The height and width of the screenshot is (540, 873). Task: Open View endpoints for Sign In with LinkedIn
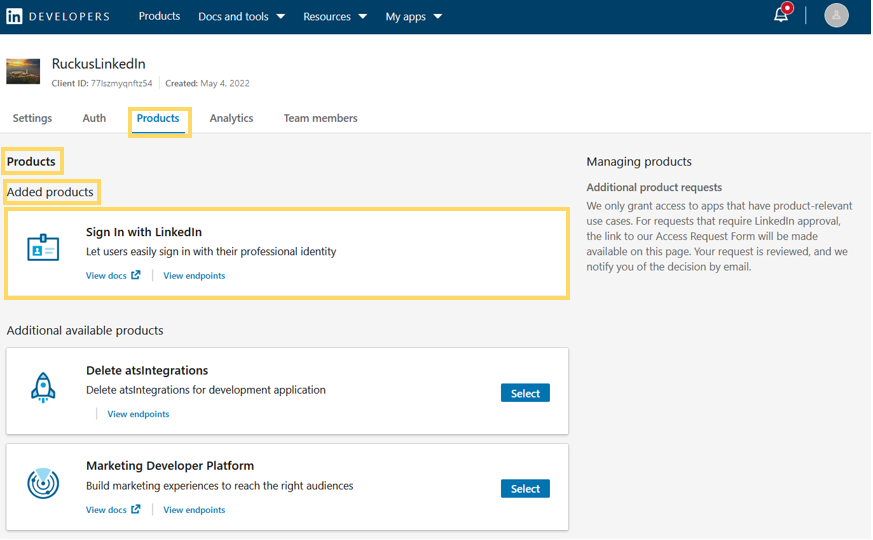[x=194, y=276]
